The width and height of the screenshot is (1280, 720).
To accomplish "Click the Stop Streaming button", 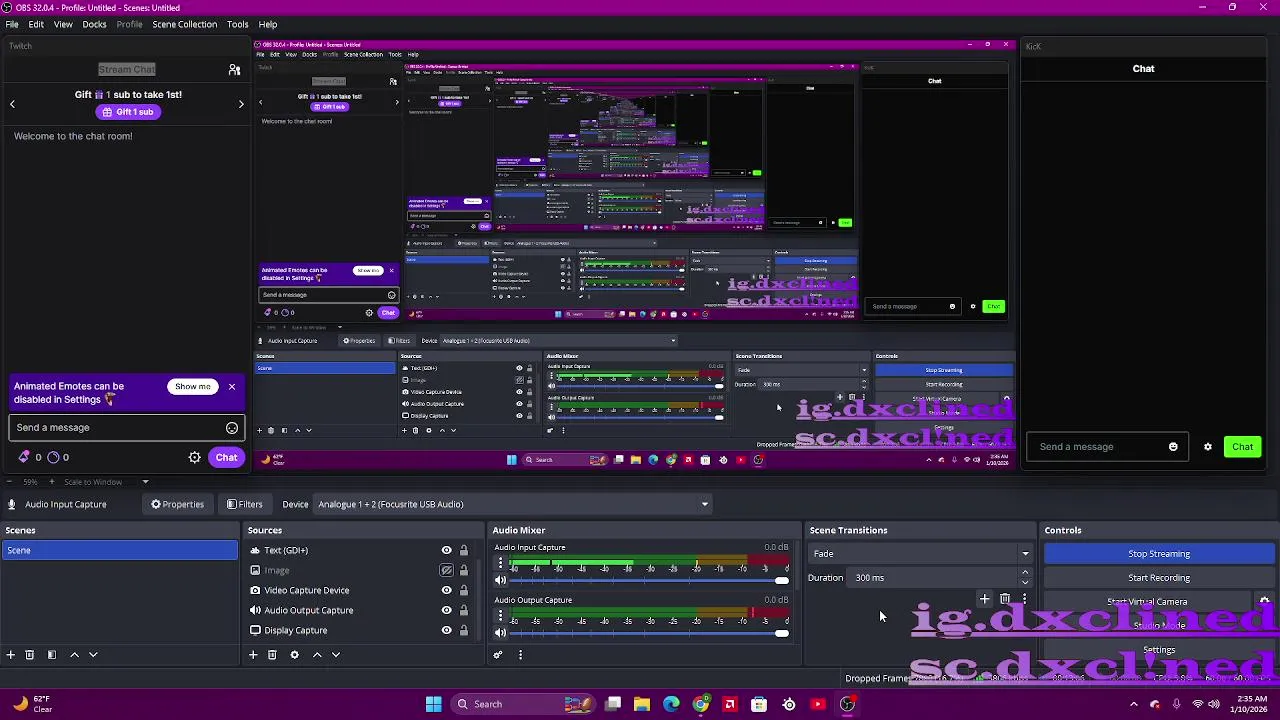I will (x=1159, y=554).
